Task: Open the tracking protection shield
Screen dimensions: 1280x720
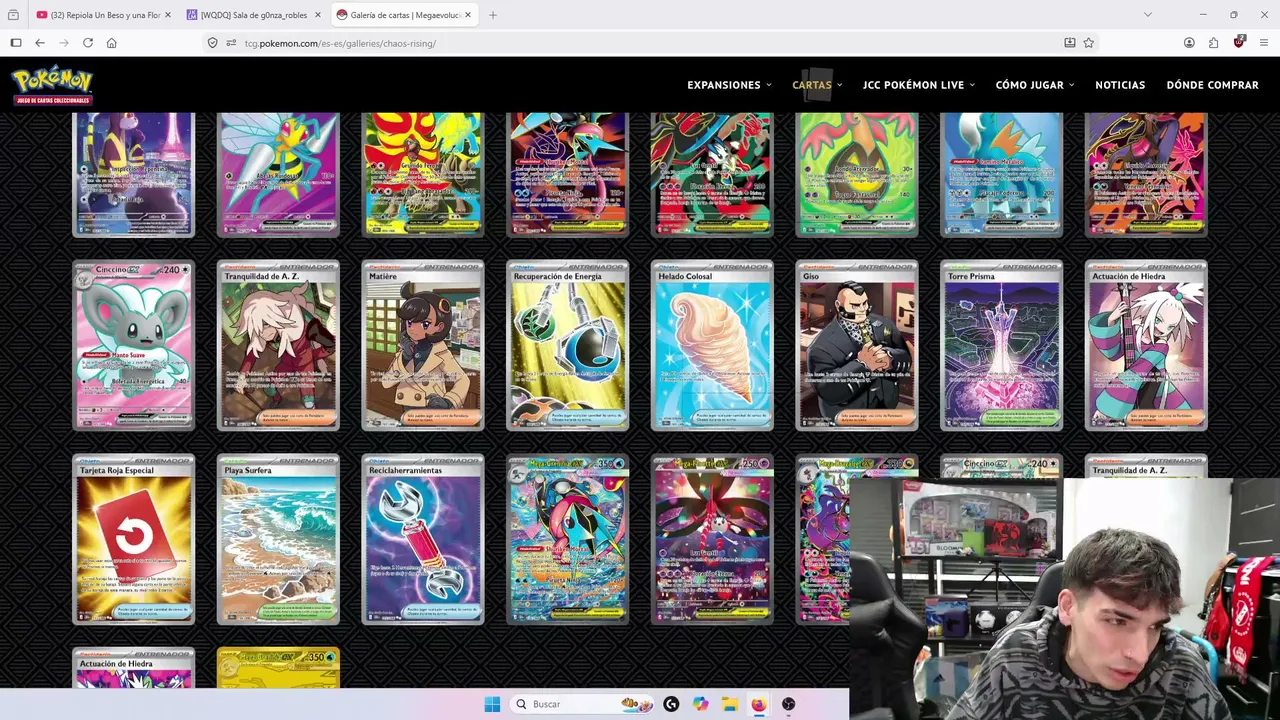Action: (212, 43)
